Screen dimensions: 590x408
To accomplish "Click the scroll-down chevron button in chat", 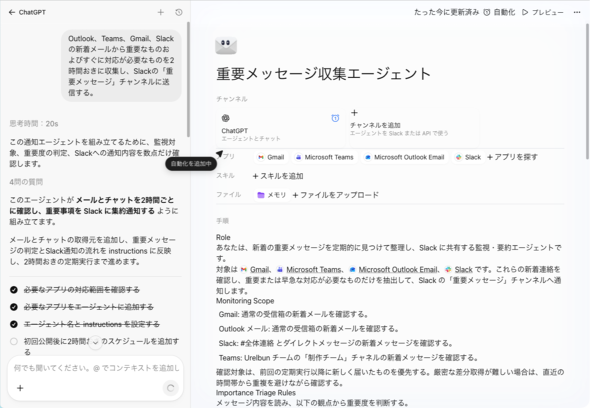I will tap(96, 343).
